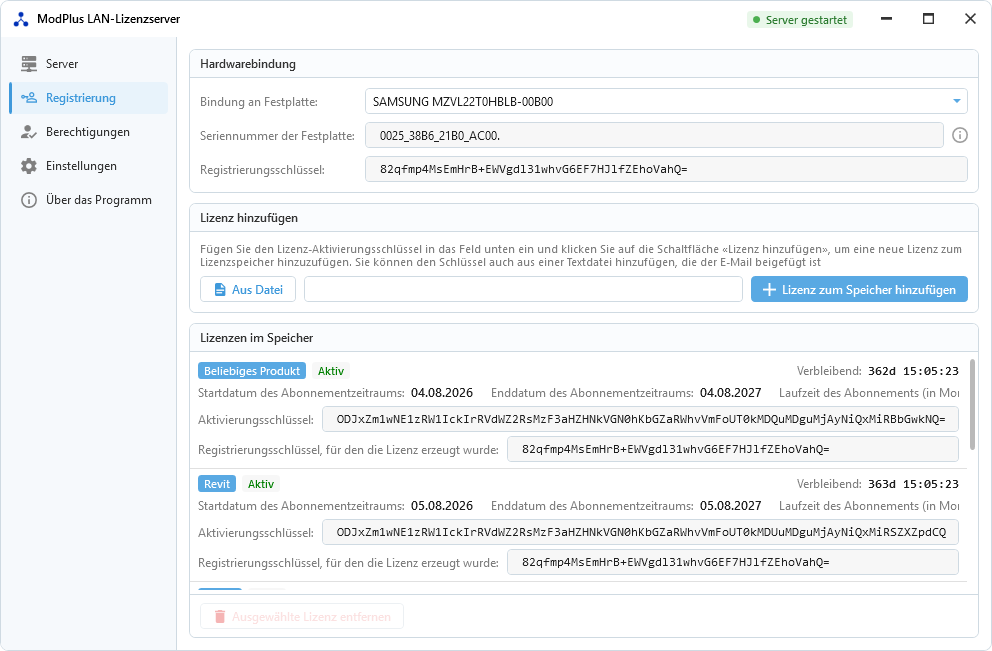The width and height of the screenshot is (992, 651).
Task: Click the Einstellungen gear icon
Action: [28, 166]
